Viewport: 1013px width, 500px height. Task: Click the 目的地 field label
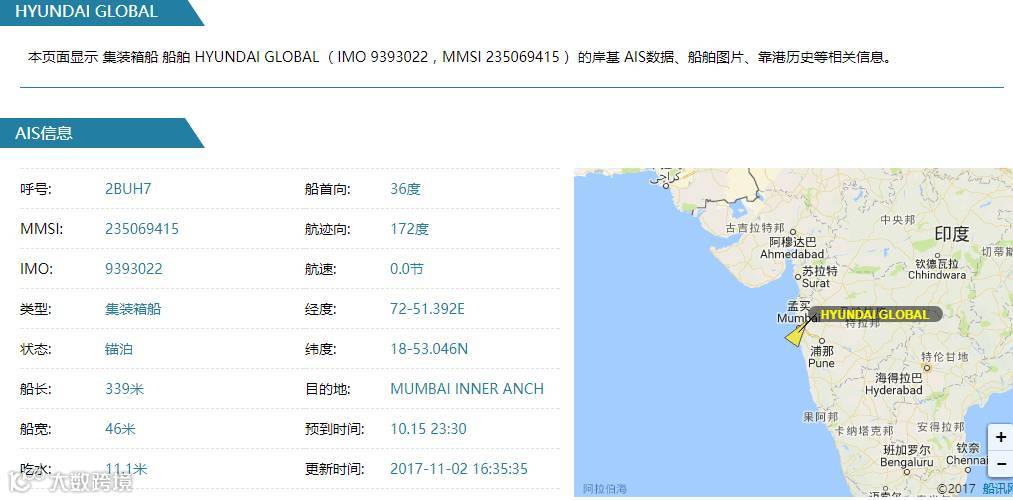(328, 389)
